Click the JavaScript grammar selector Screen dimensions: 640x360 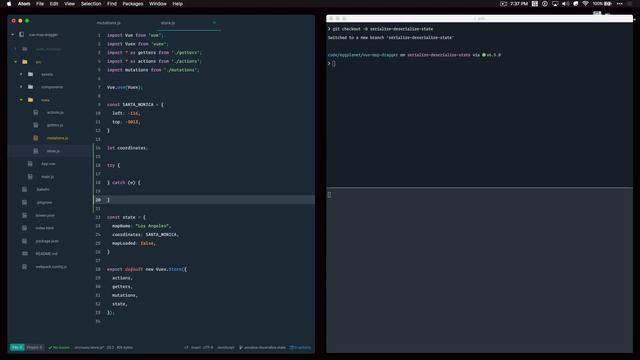(x=226, y=347)
